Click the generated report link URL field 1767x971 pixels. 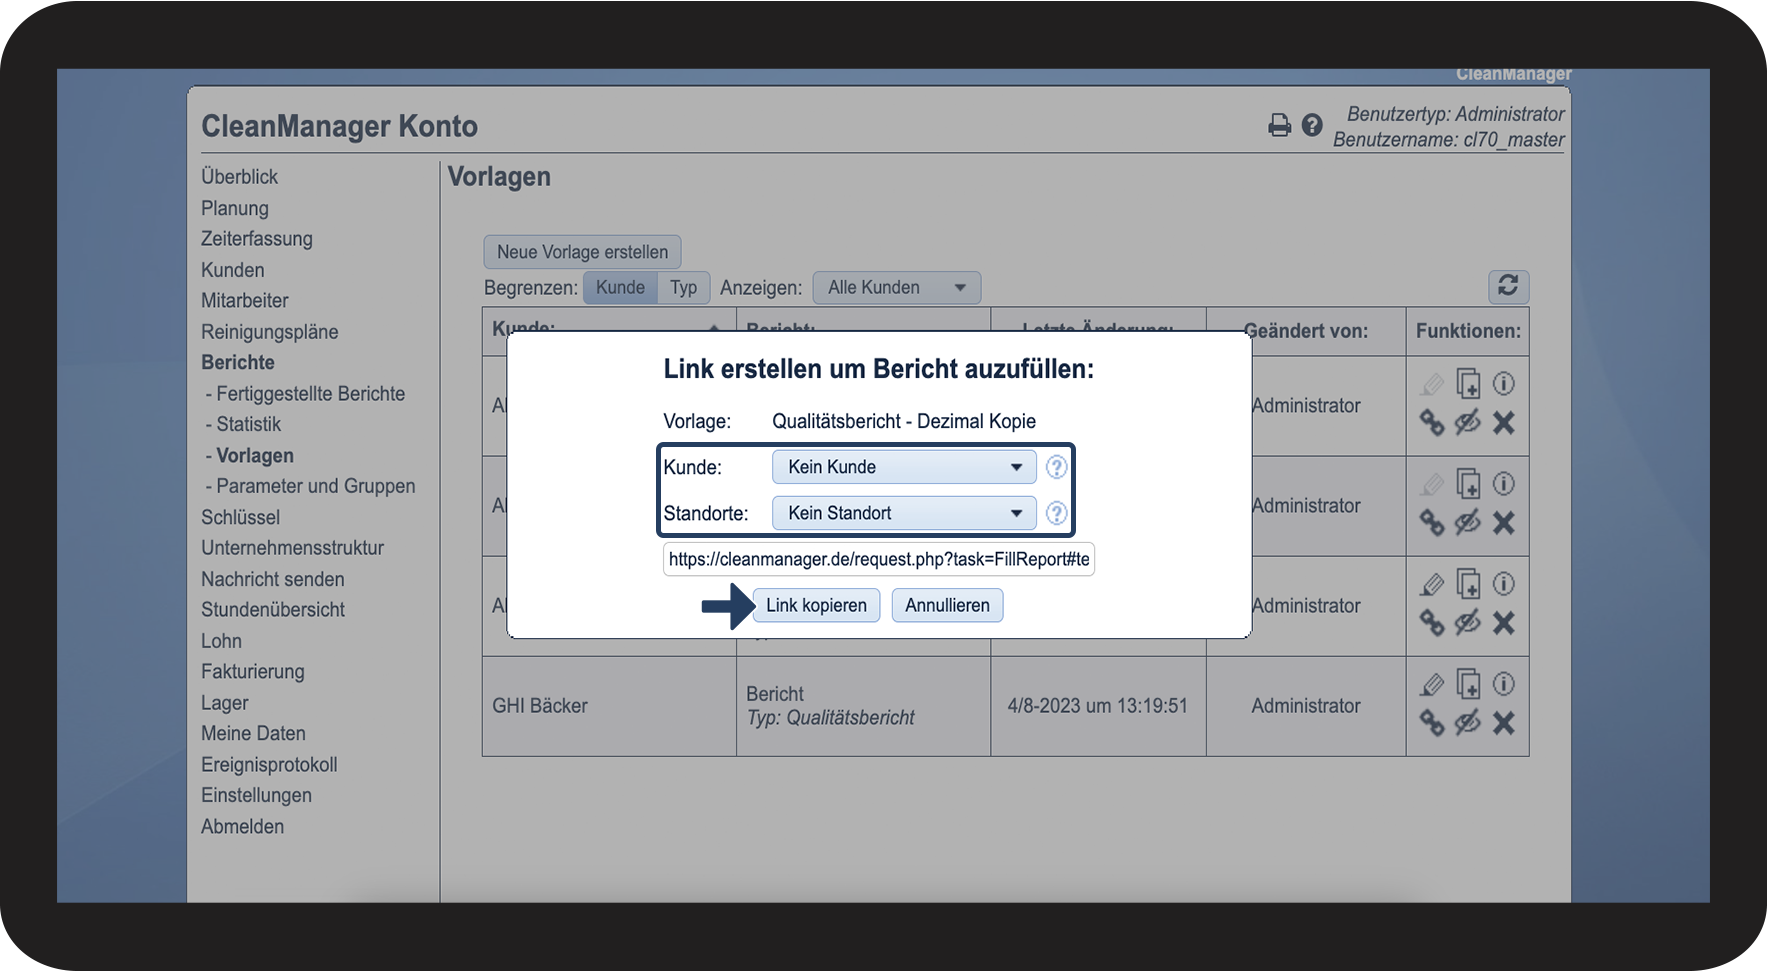879,559
